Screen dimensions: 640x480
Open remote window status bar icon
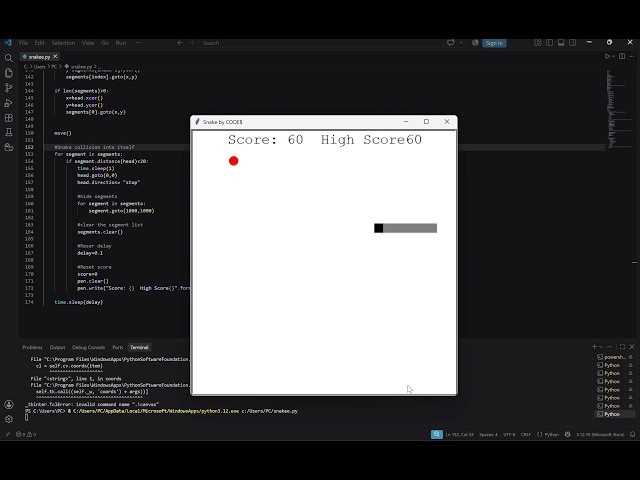(8, 434)
